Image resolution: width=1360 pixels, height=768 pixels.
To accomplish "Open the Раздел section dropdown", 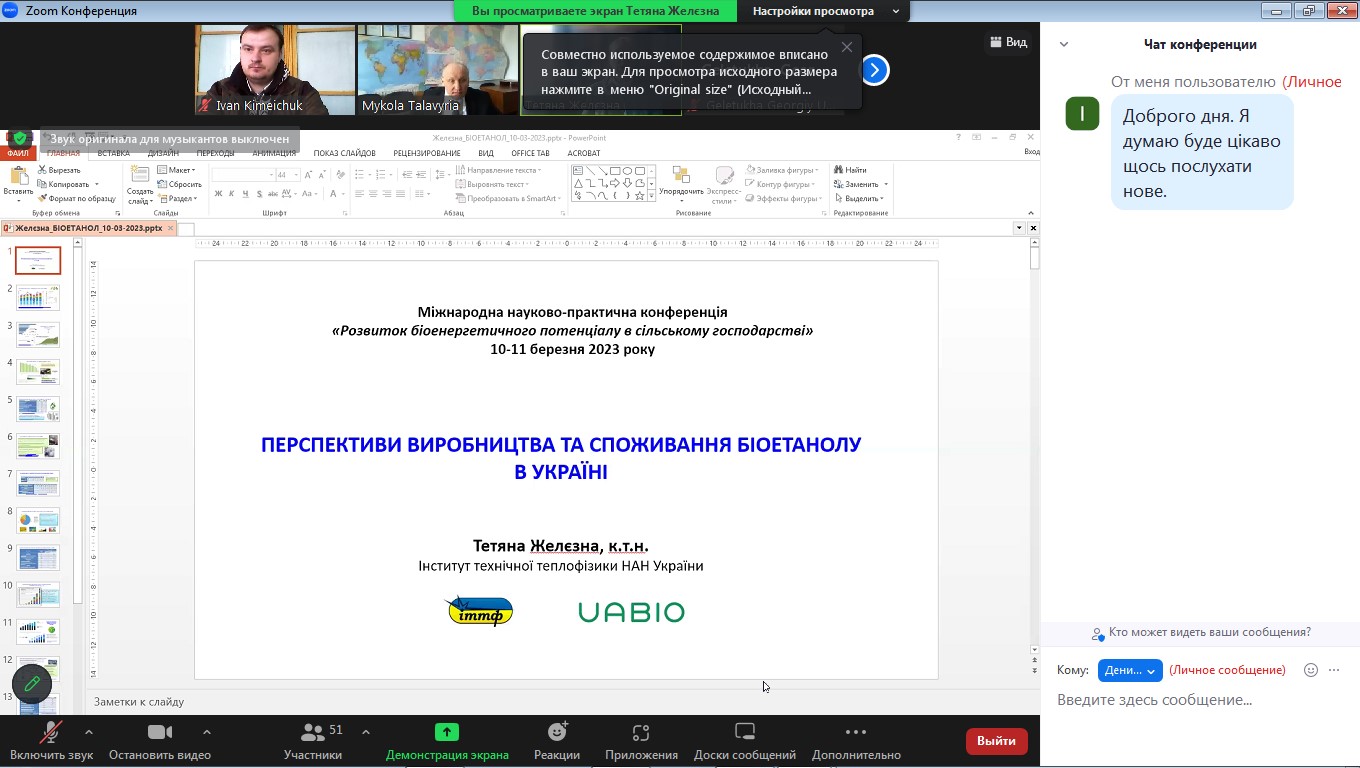I will pos(177,198).
